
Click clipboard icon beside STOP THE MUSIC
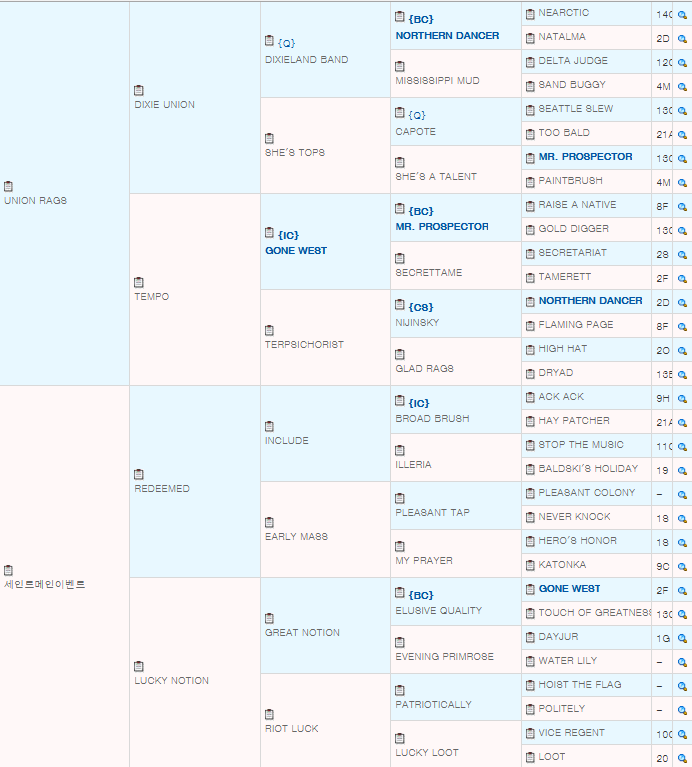[530, 446]
